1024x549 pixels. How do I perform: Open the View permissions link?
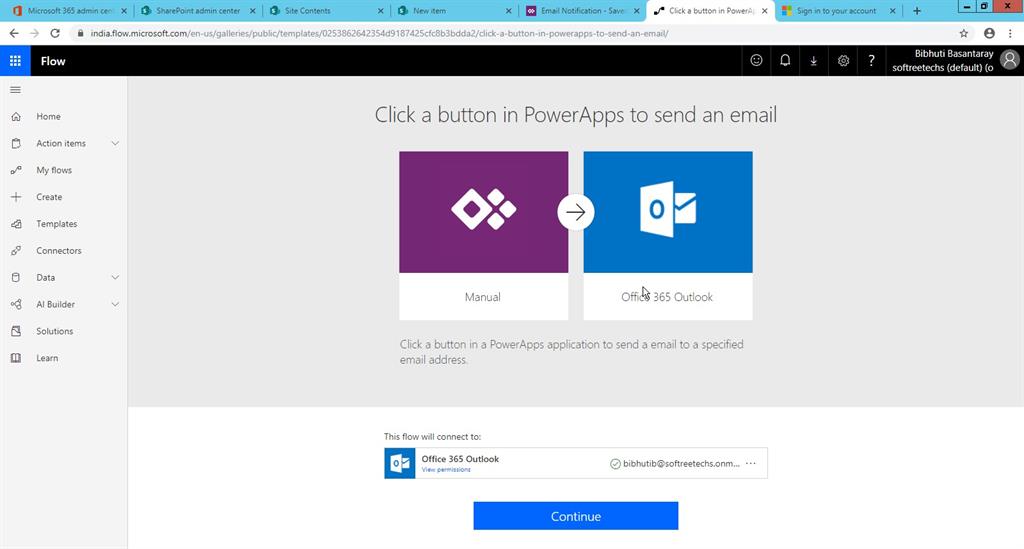(446, 469)
